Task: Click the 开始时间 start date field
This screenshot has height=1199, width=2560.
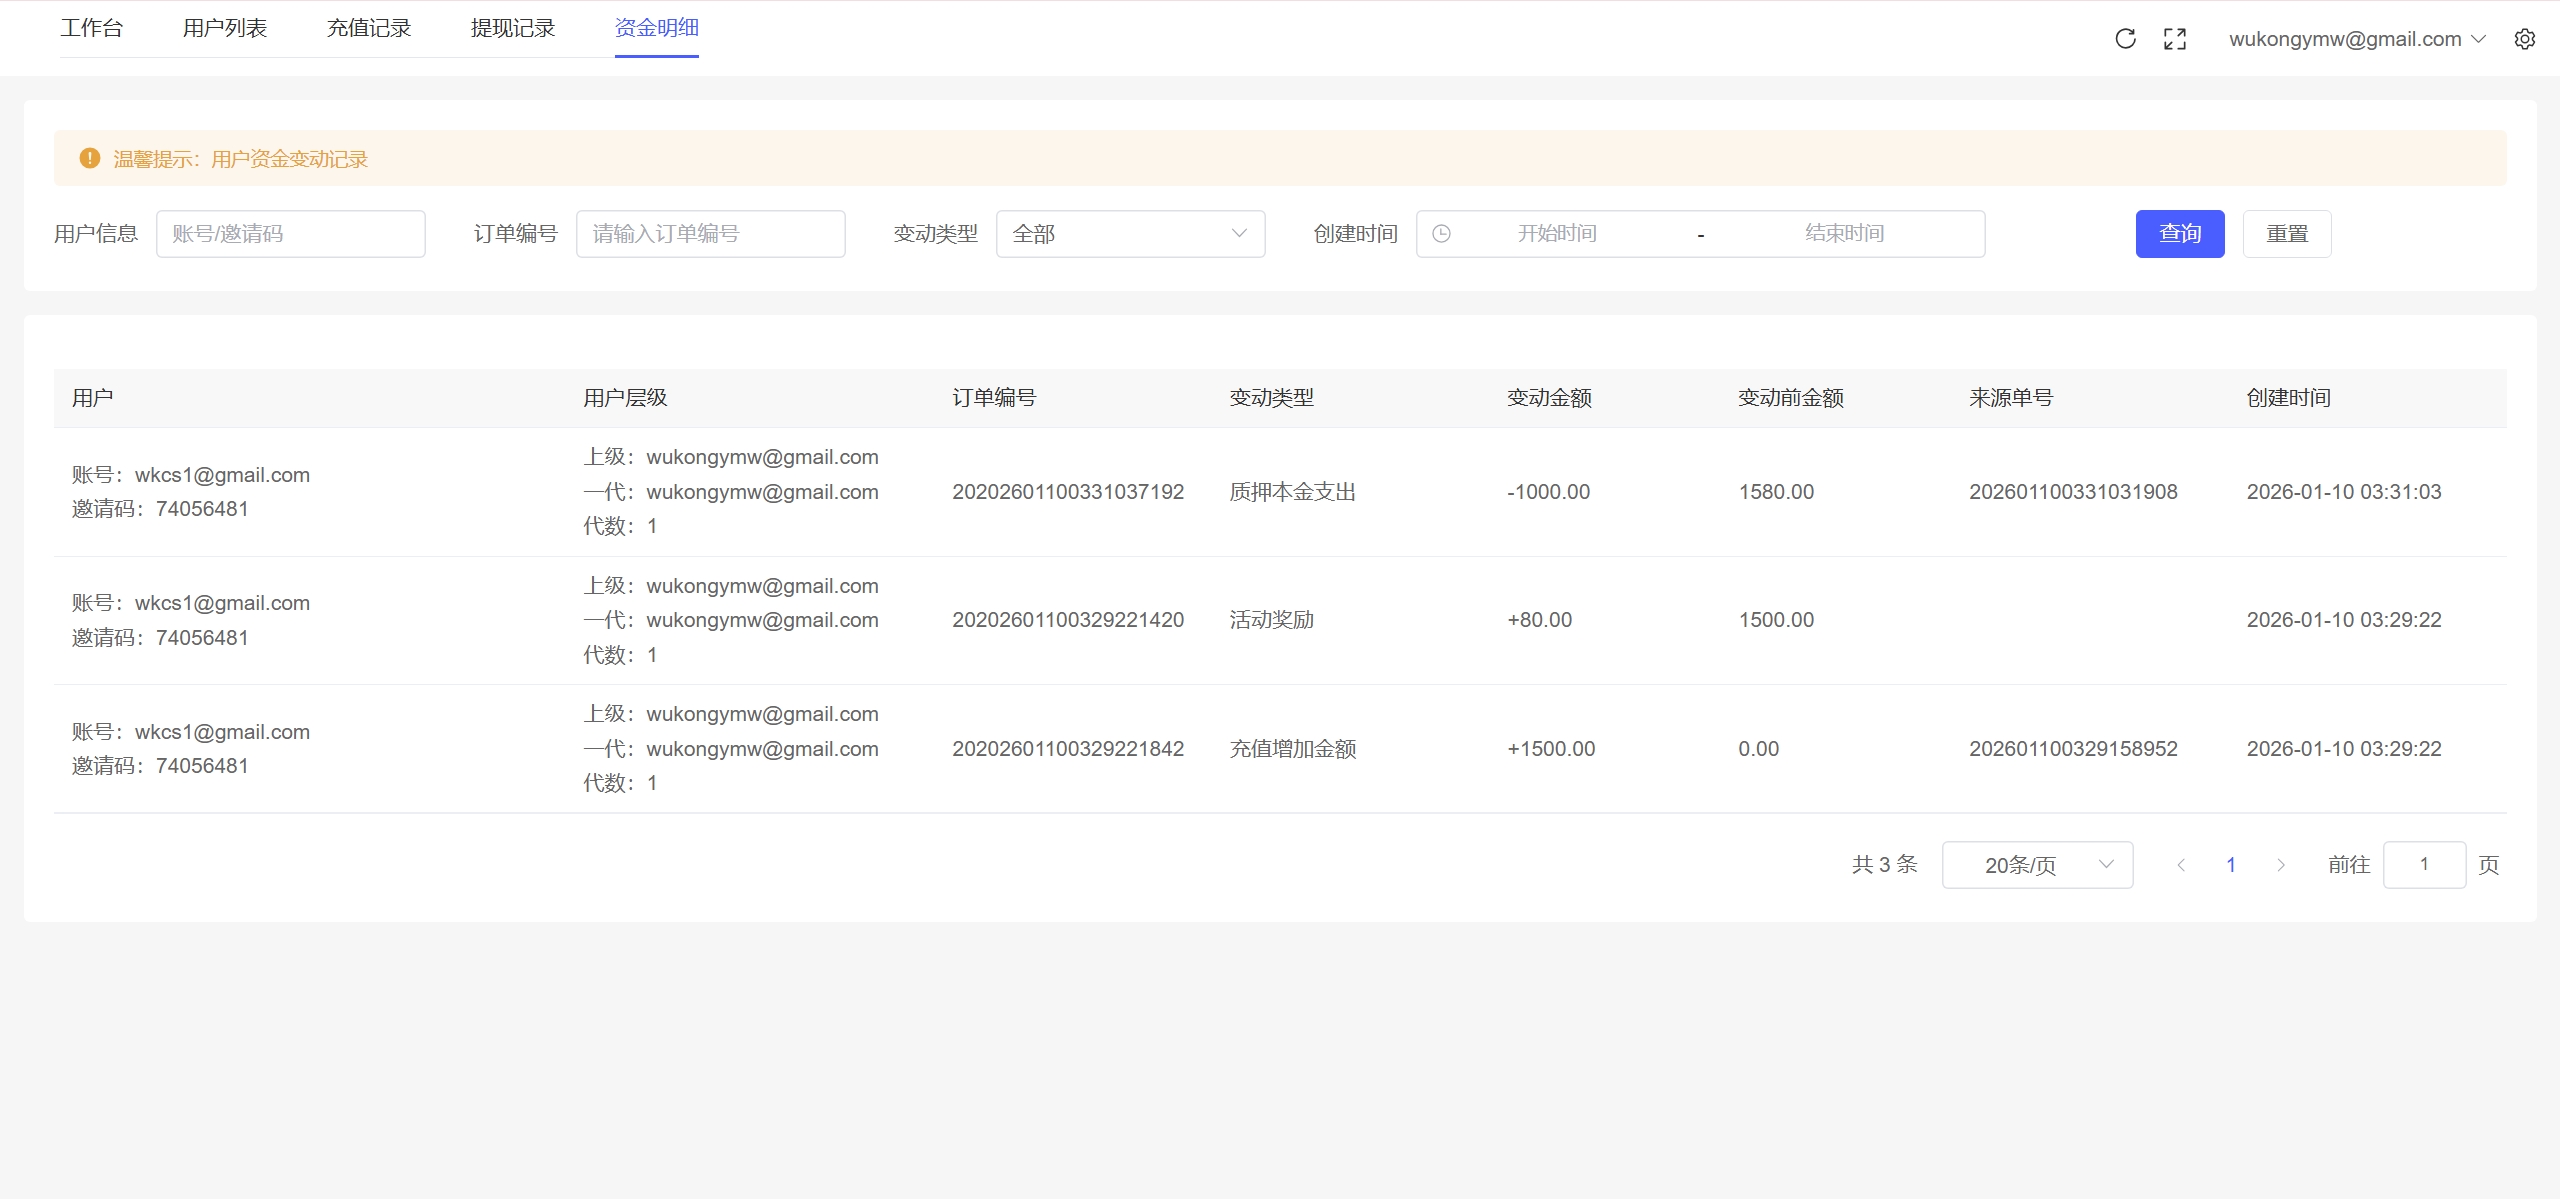Action: pyautogui.click(x=1557, y=234)
